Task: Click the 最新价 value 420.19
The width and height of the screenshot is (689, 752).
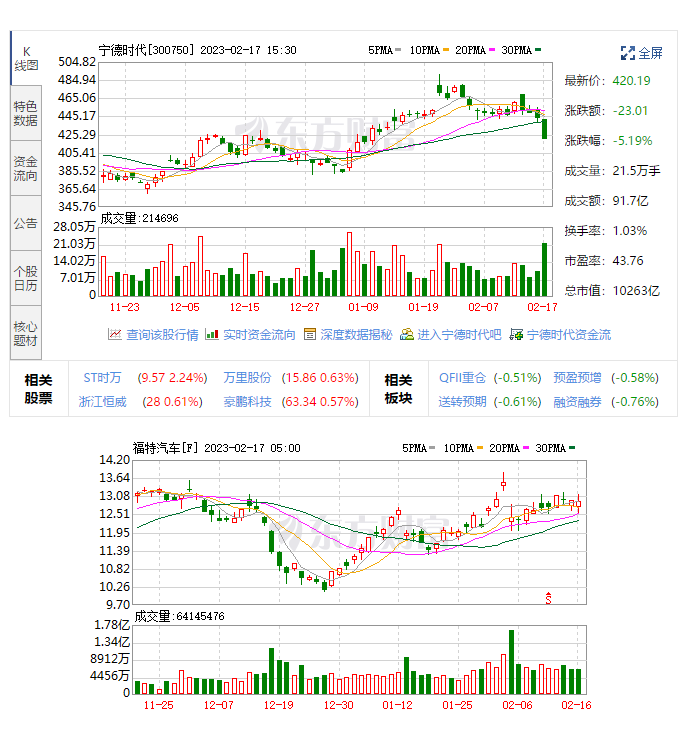Action: 631,81
